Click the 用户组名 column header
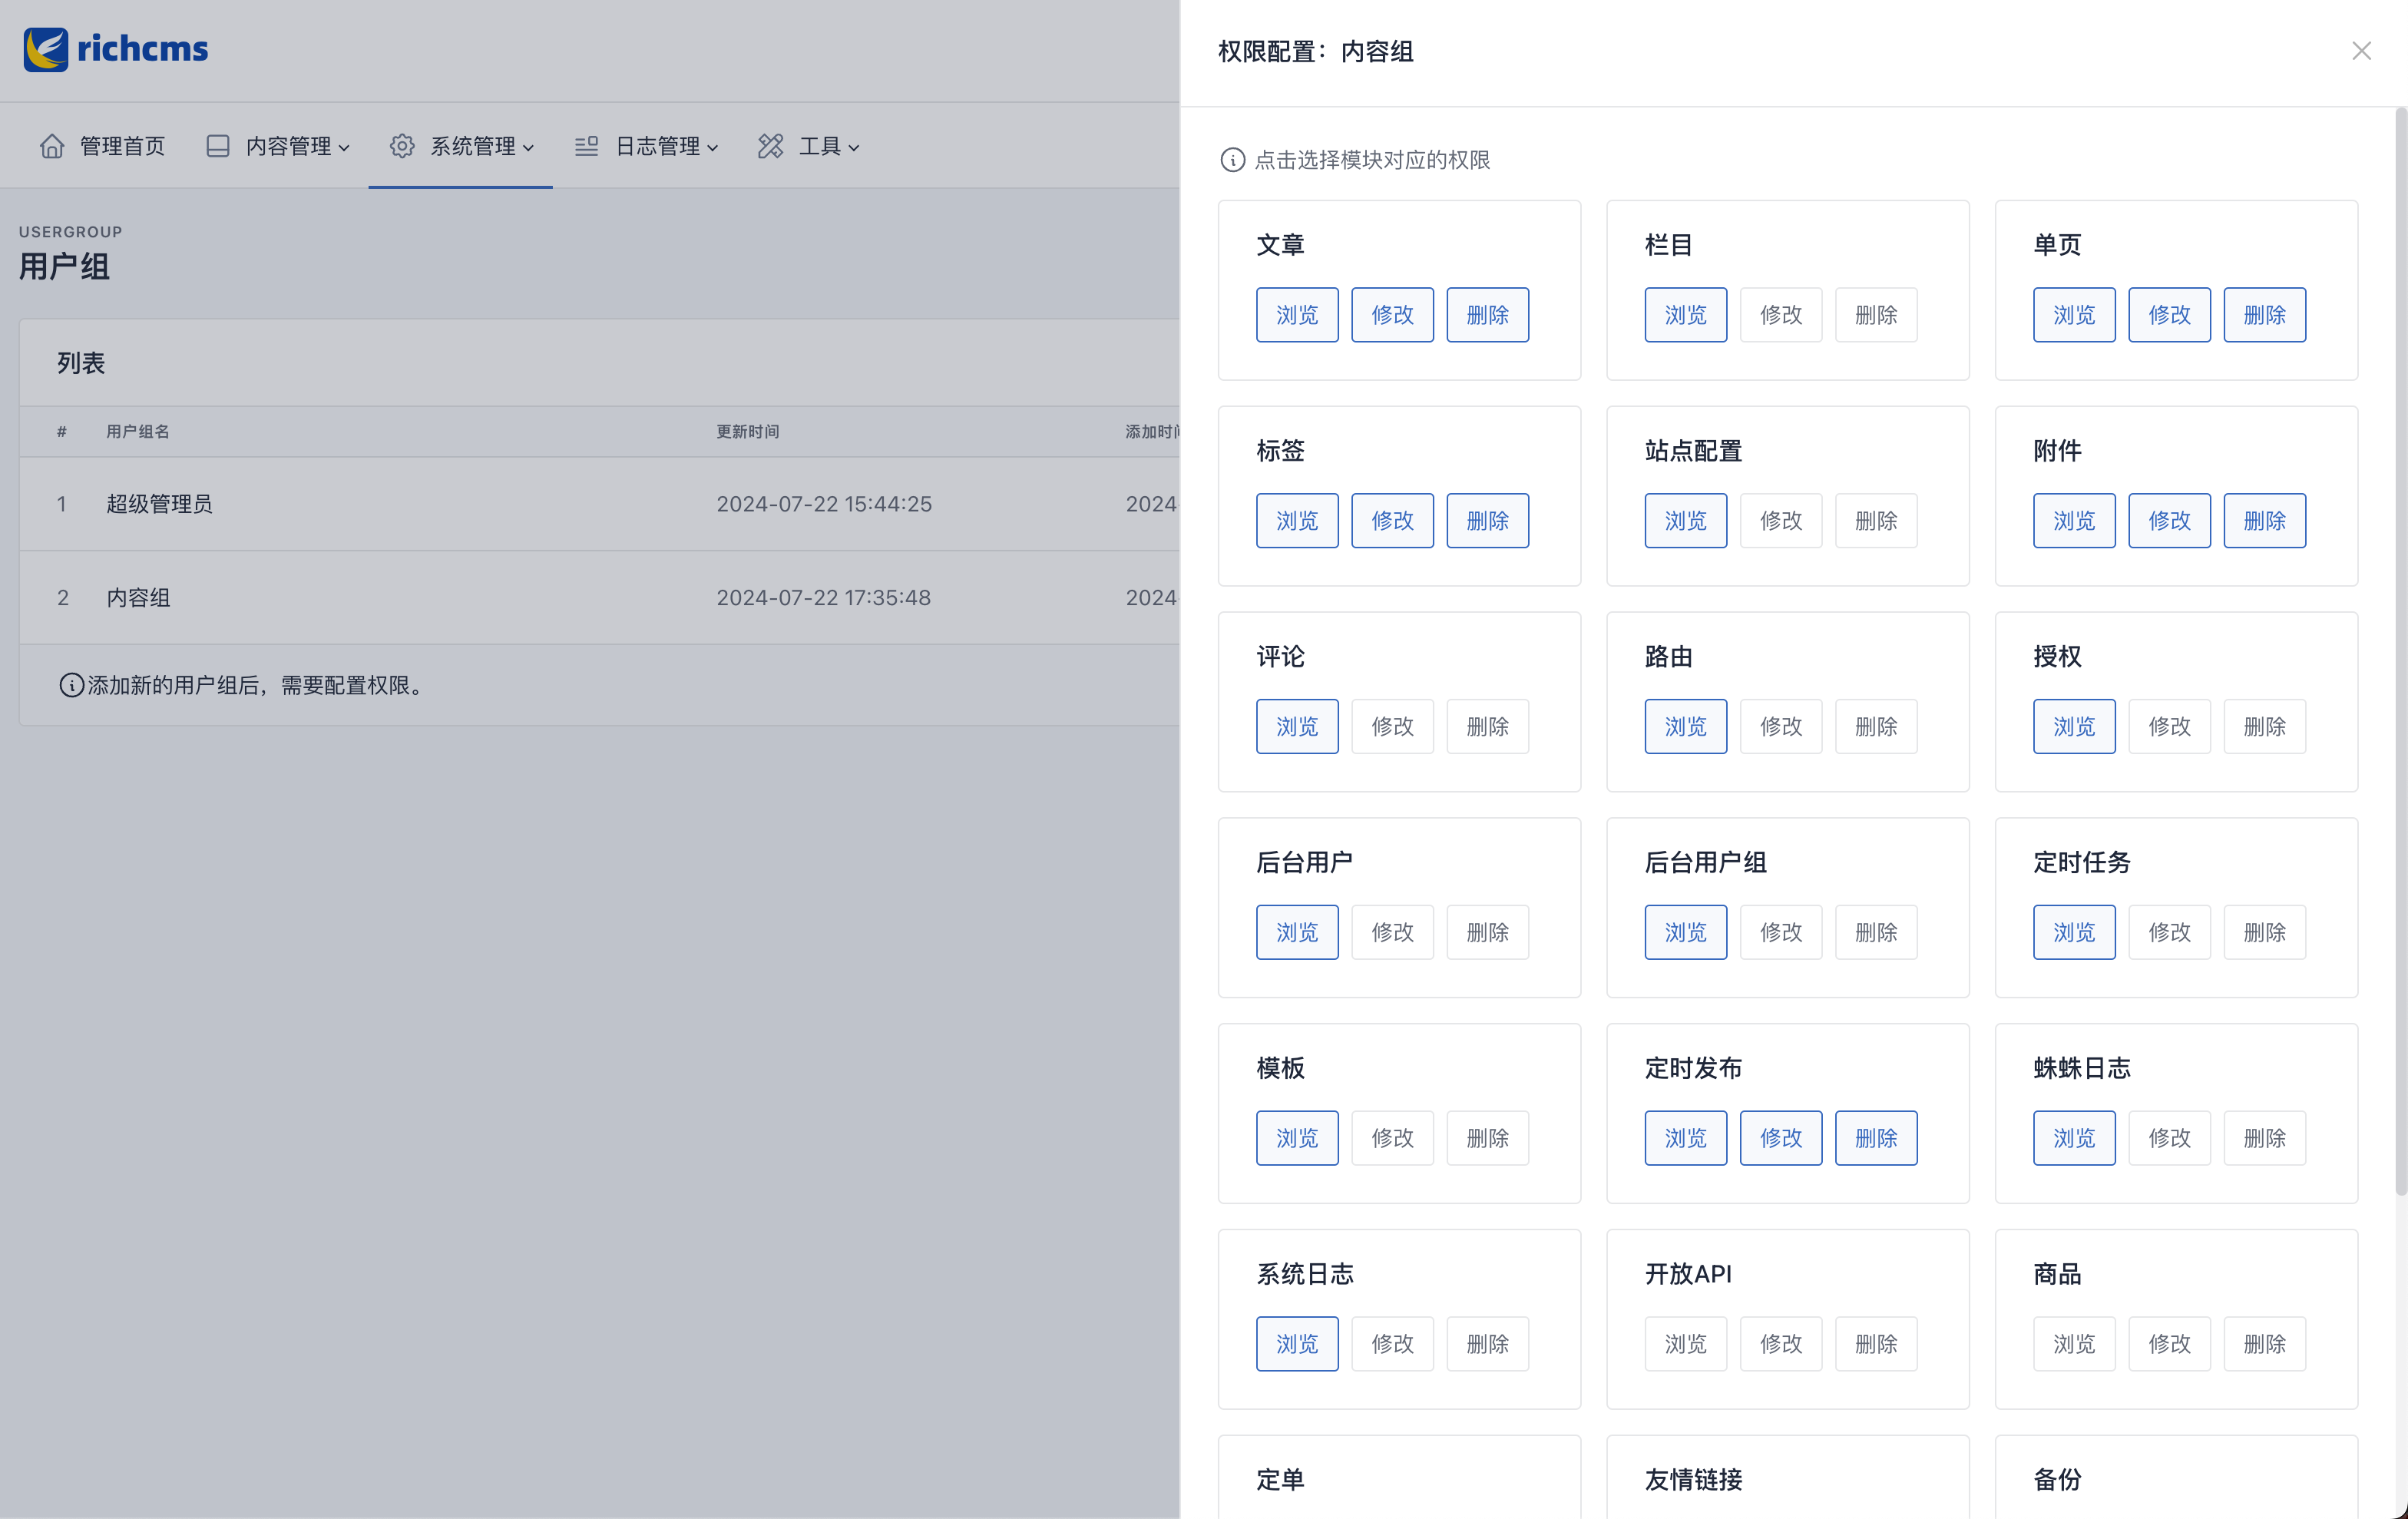This screenshot has height=1519, width=2408. [138, 432]
